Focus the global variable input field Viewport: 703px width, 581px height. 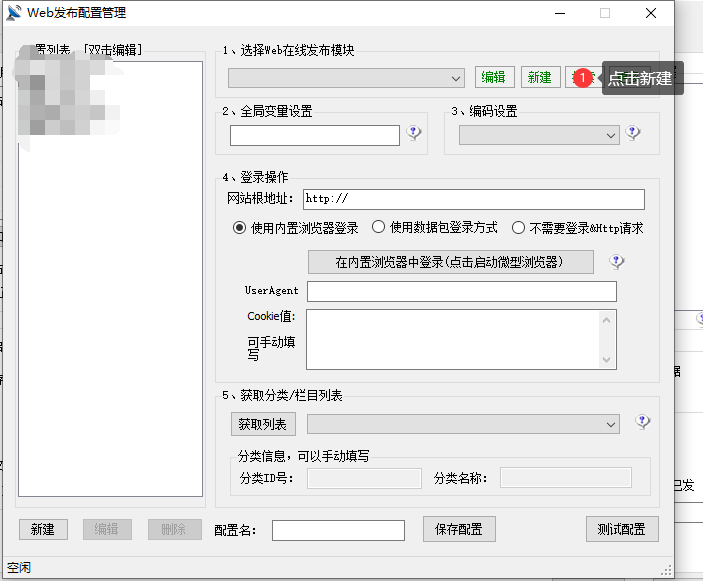(x=315, y=135)
